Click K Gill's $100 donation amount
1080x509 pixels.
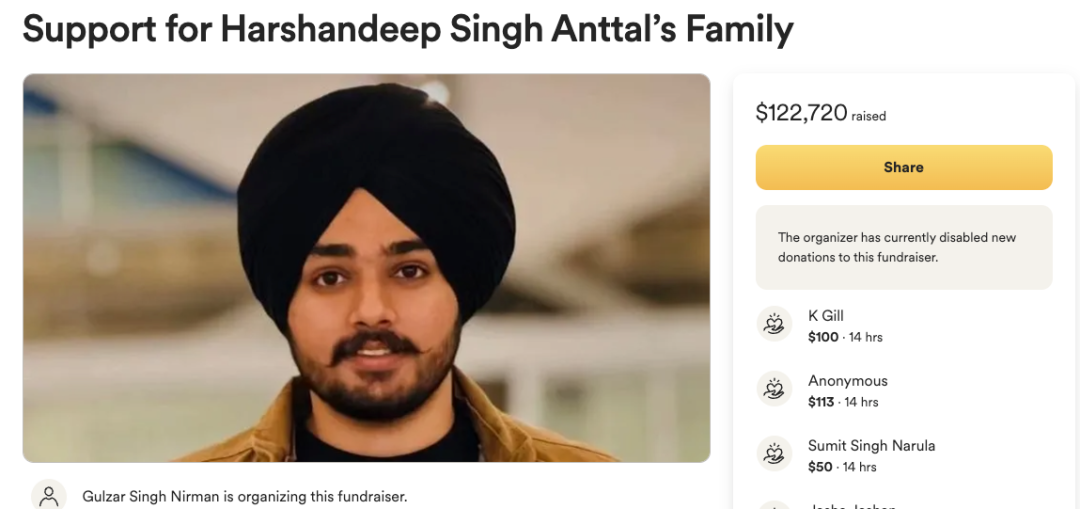point(823,337)
